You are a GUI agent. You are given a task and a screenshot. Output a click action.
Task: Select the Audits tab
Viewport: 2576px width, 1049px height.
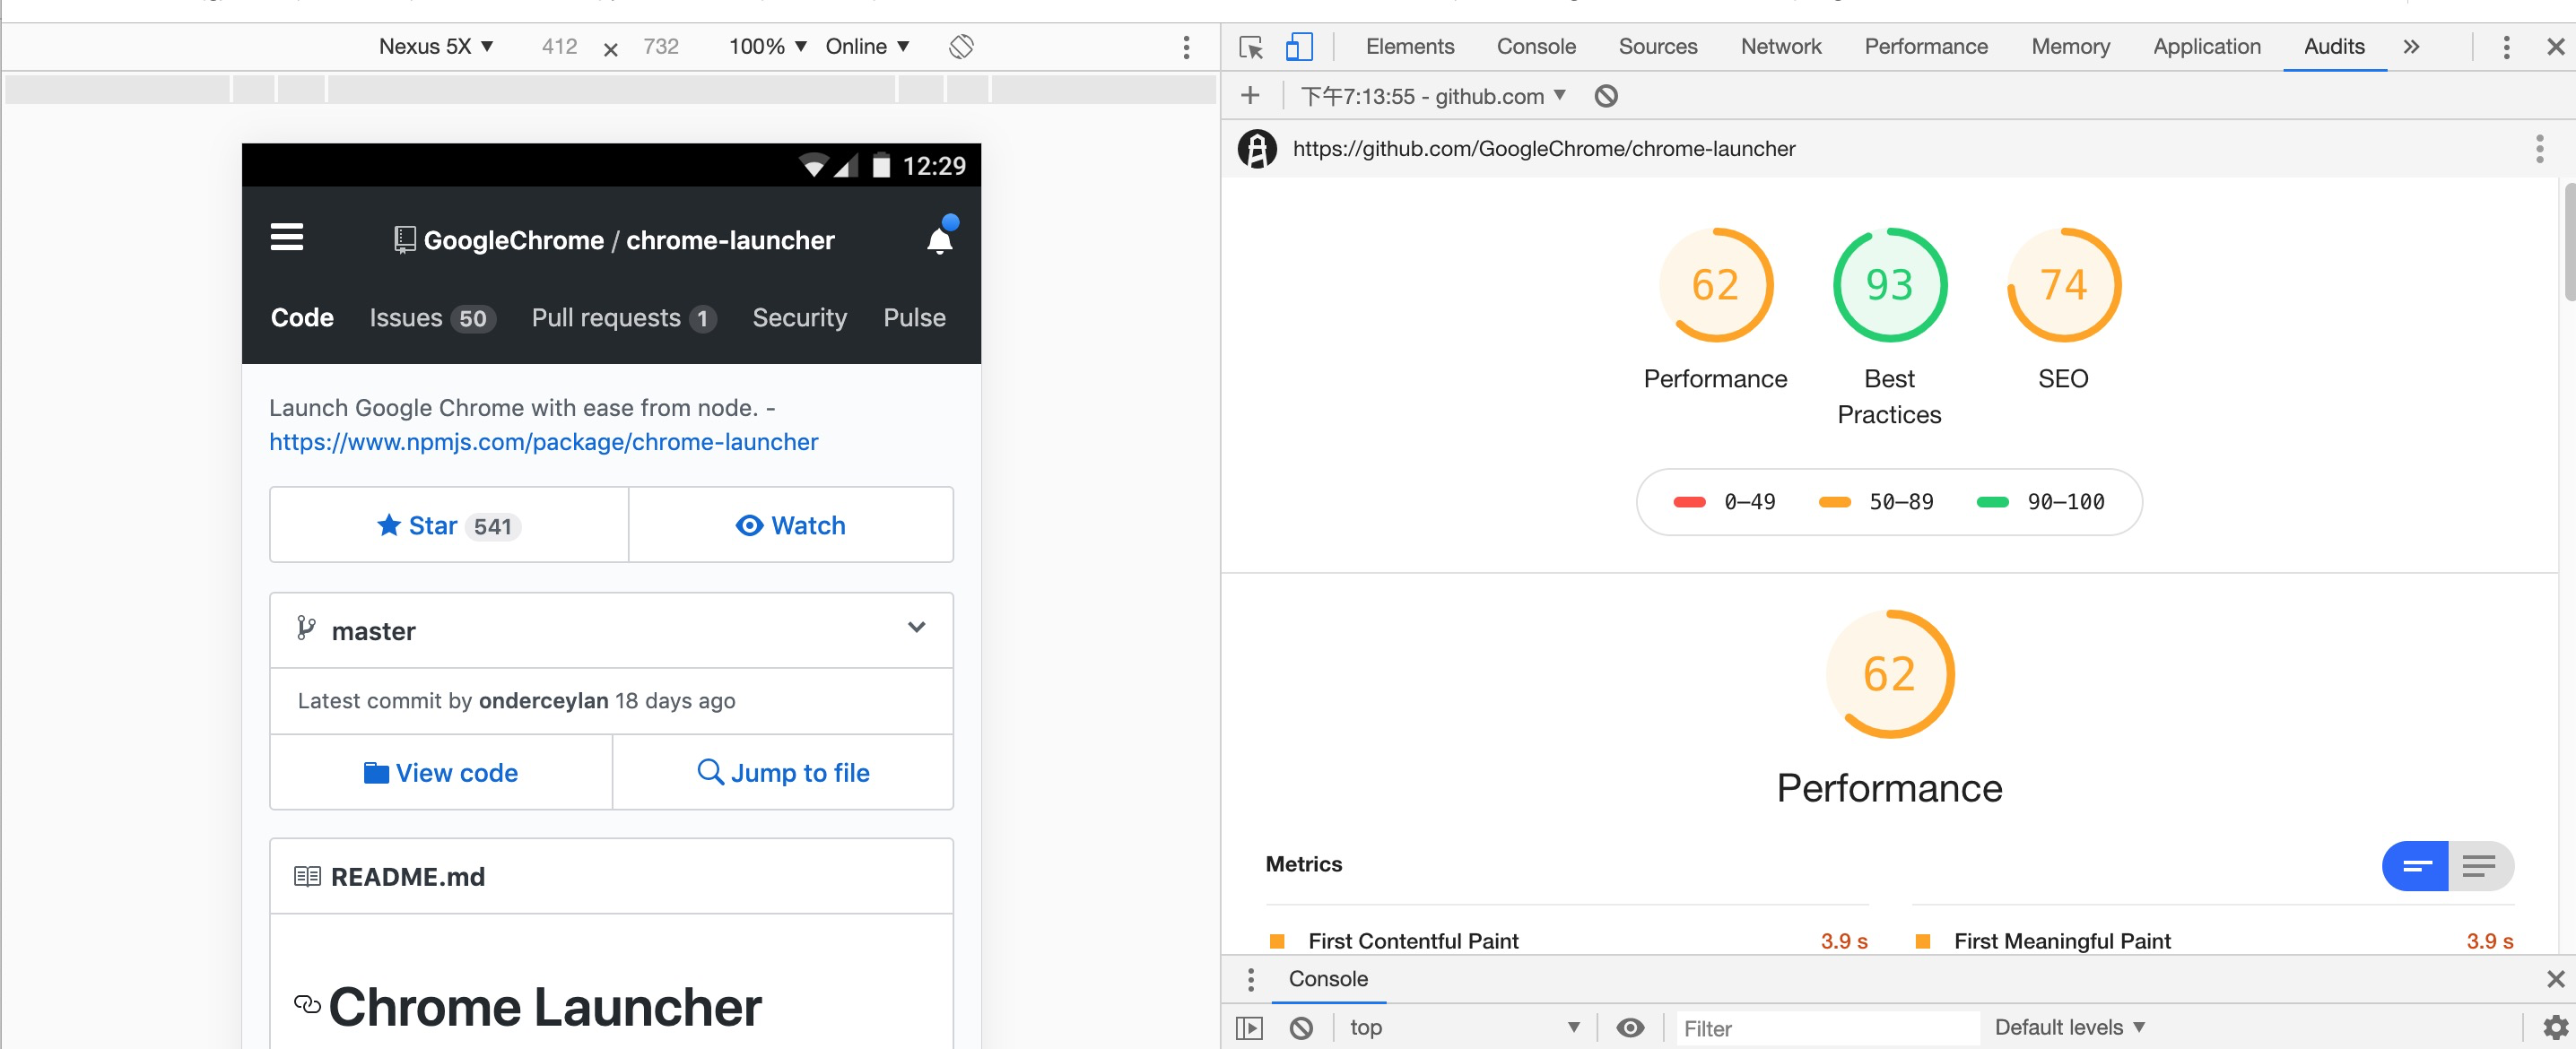(x=2334, y=47)
